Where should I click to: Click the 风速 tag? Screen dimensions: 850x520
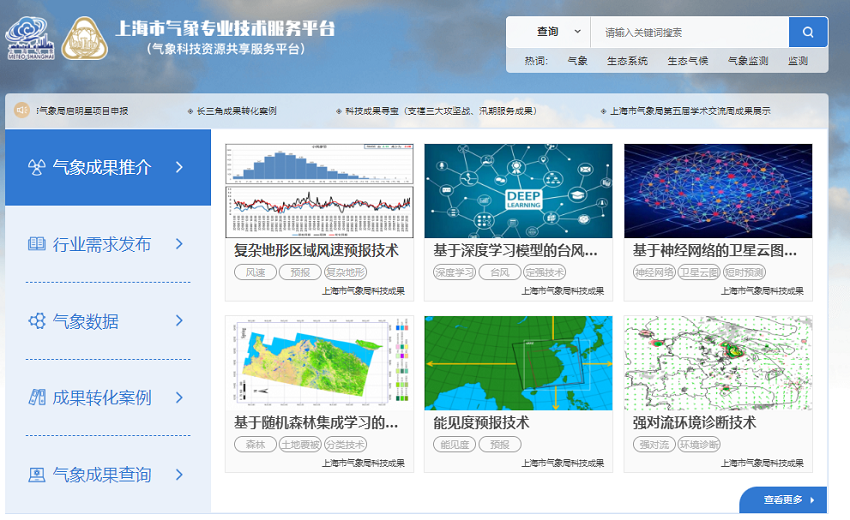[x=255, y=272]
